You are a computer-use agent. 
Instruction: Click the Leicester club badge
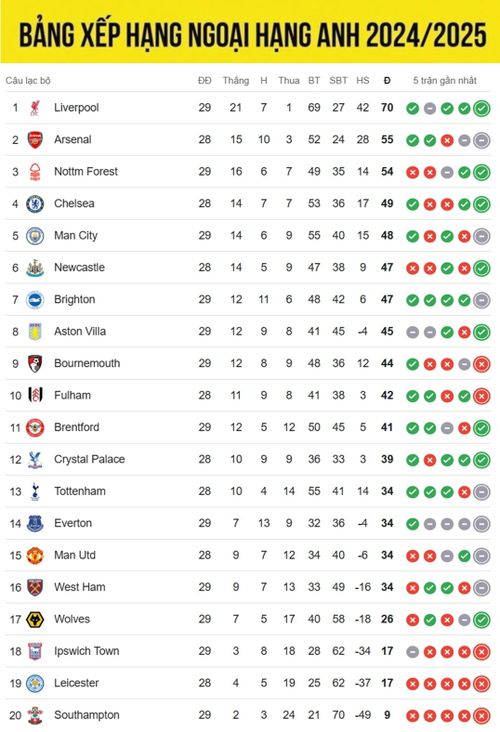35,683
